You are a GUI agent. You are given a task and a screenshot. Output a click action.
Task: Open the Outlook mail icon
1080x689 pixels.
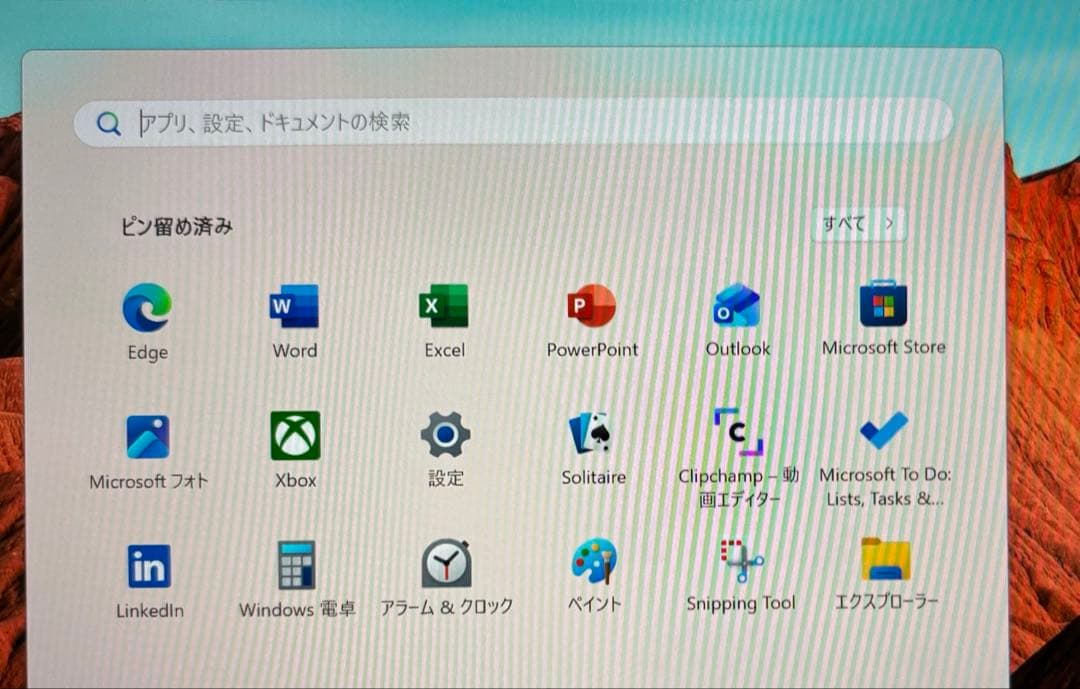tap(737, 305)
